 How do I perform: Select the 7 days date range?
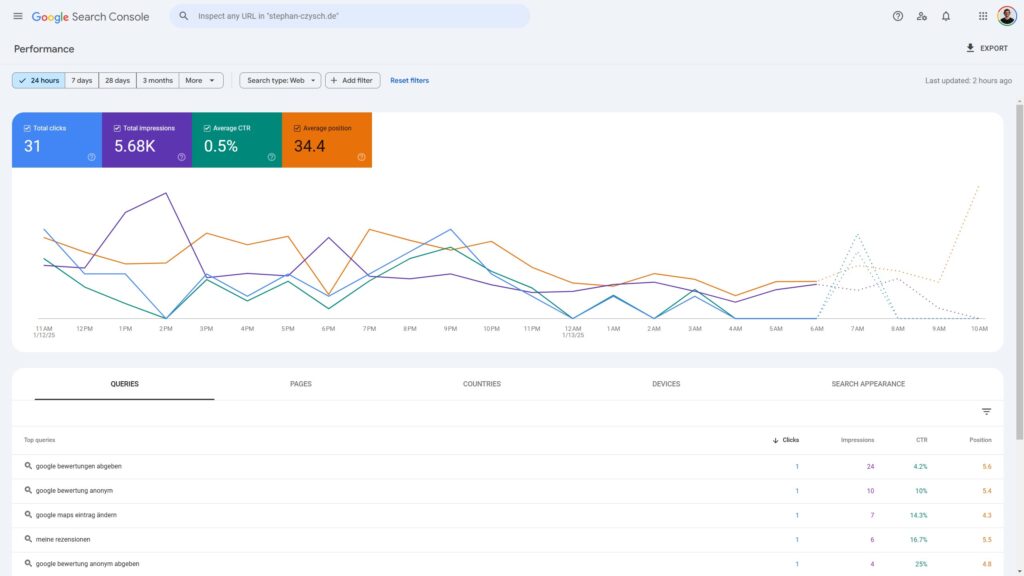pyautogui.click(x=82, y=80)
